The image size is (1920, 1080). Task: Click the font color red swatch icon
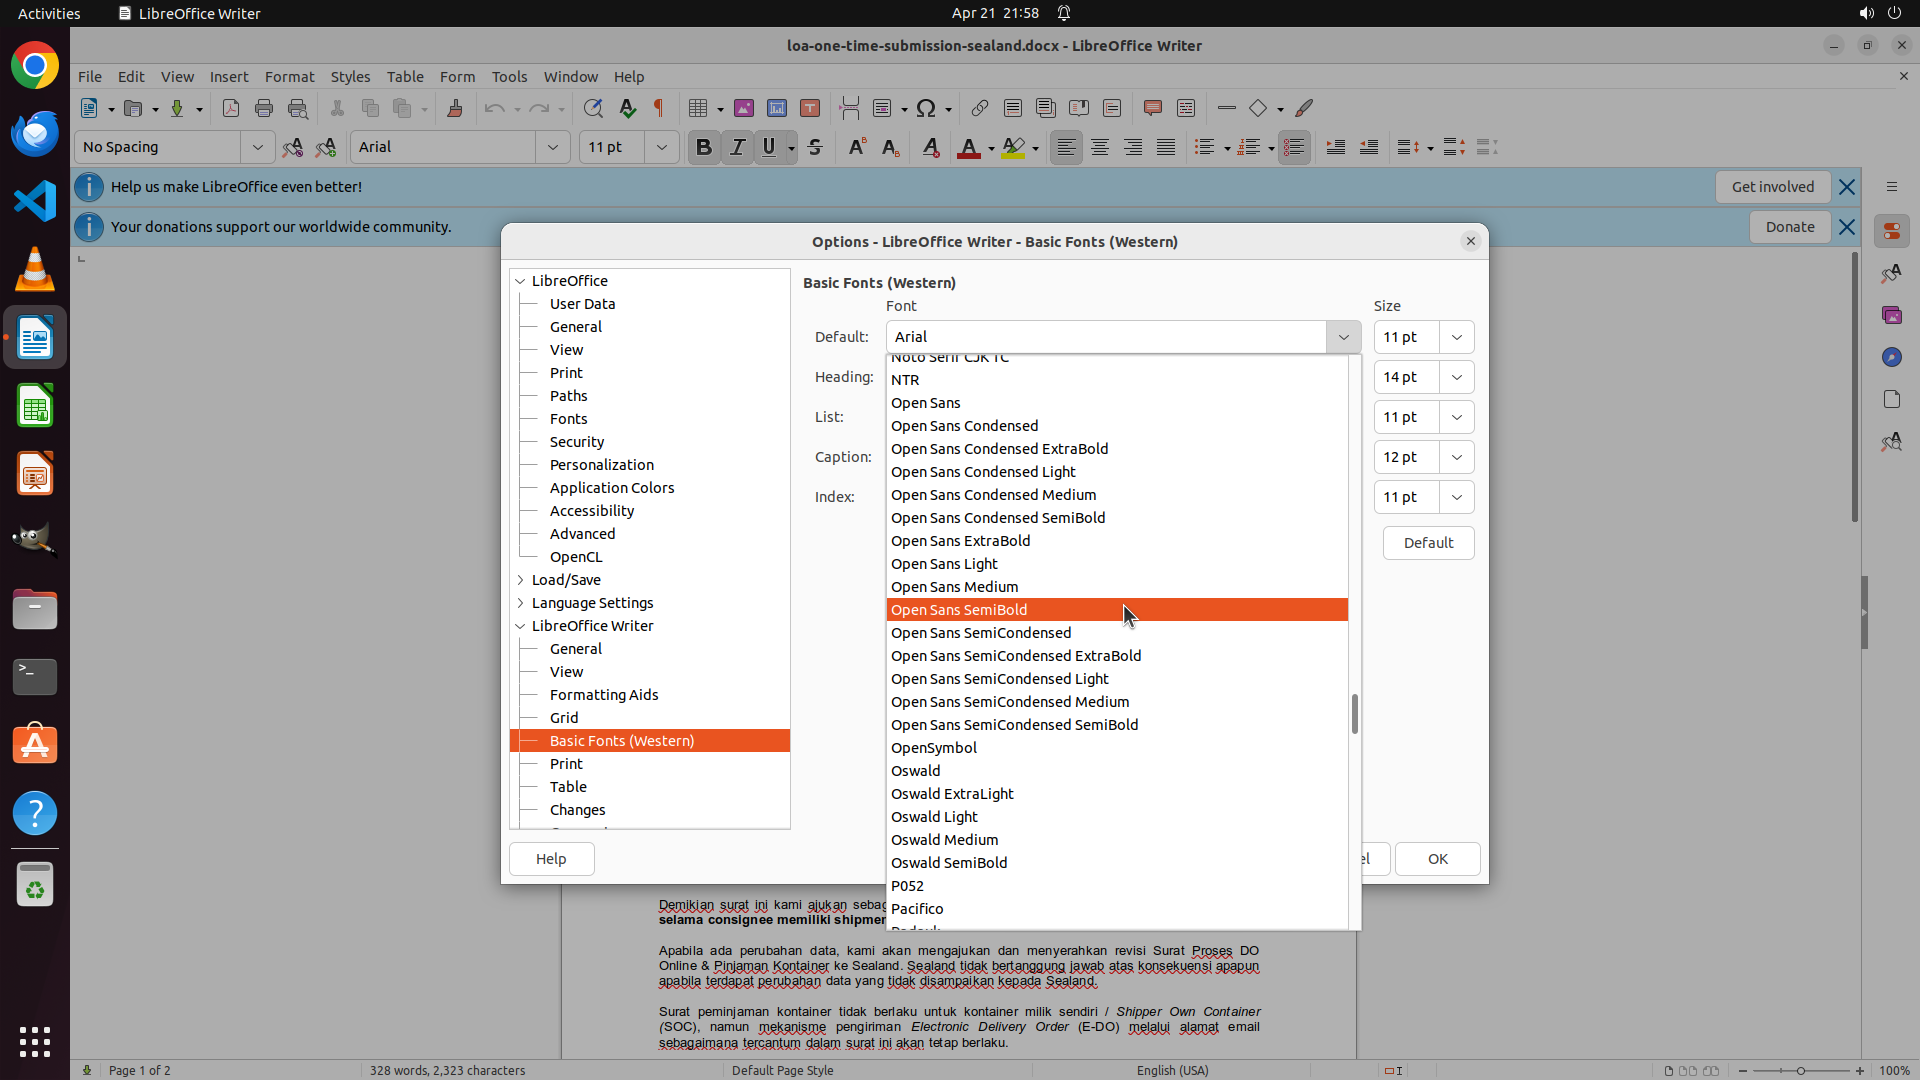tap(968, 147)
